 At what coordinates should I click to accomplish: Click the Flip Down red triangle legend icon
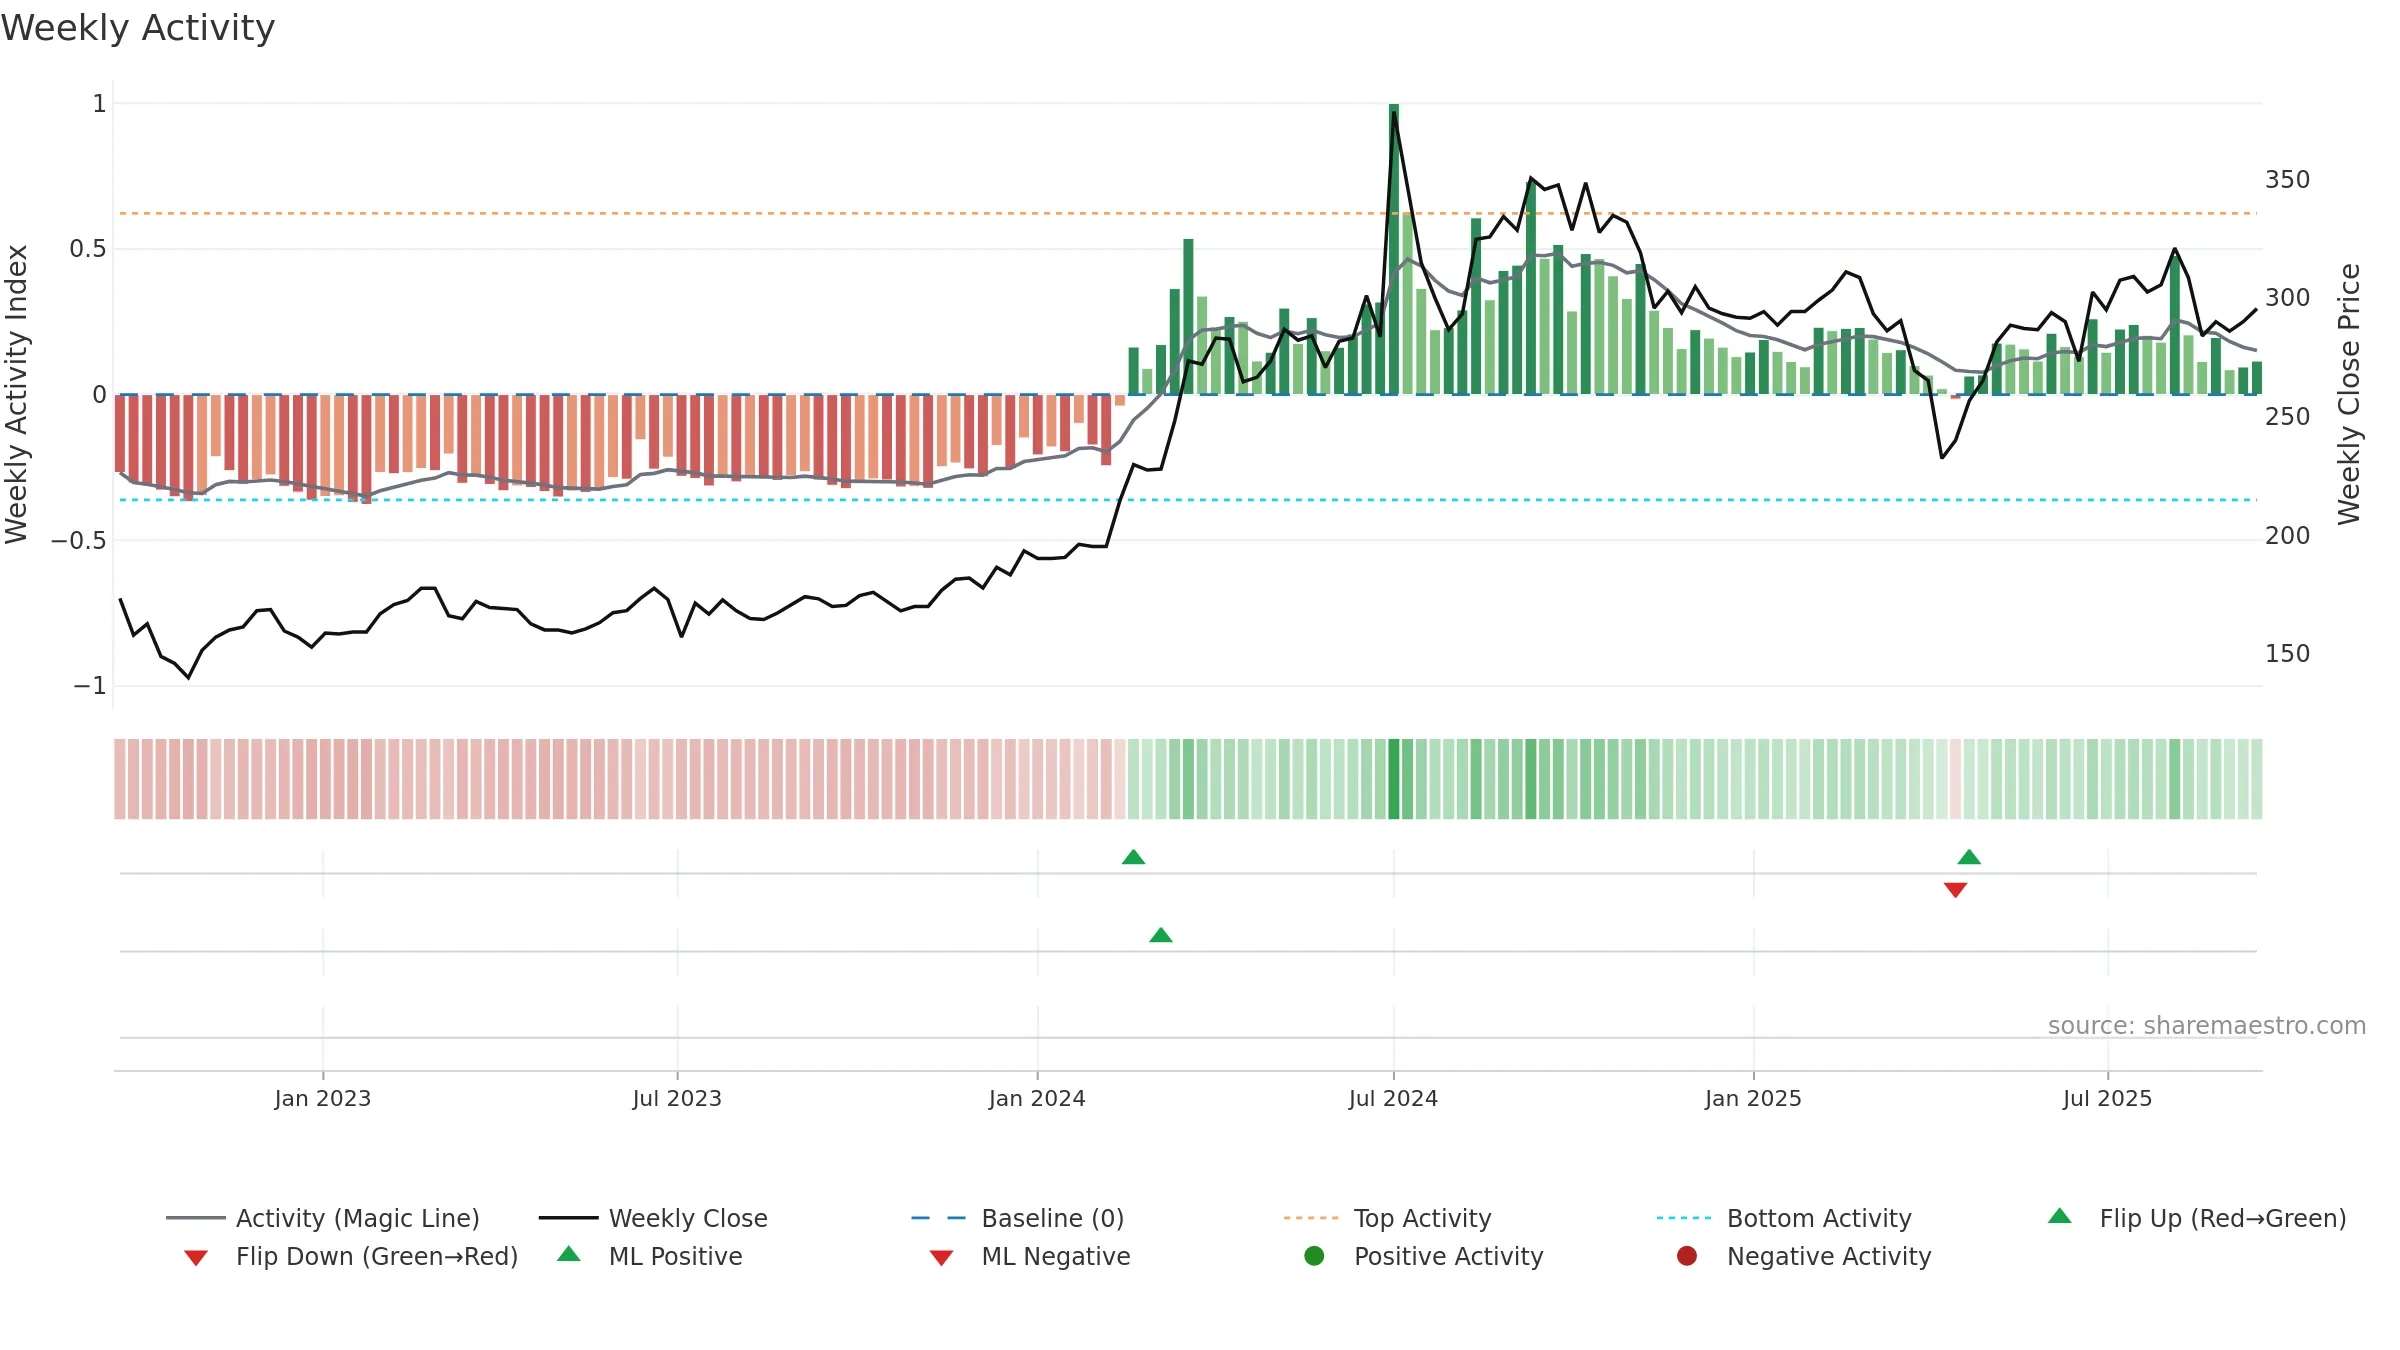[196, 1258]
